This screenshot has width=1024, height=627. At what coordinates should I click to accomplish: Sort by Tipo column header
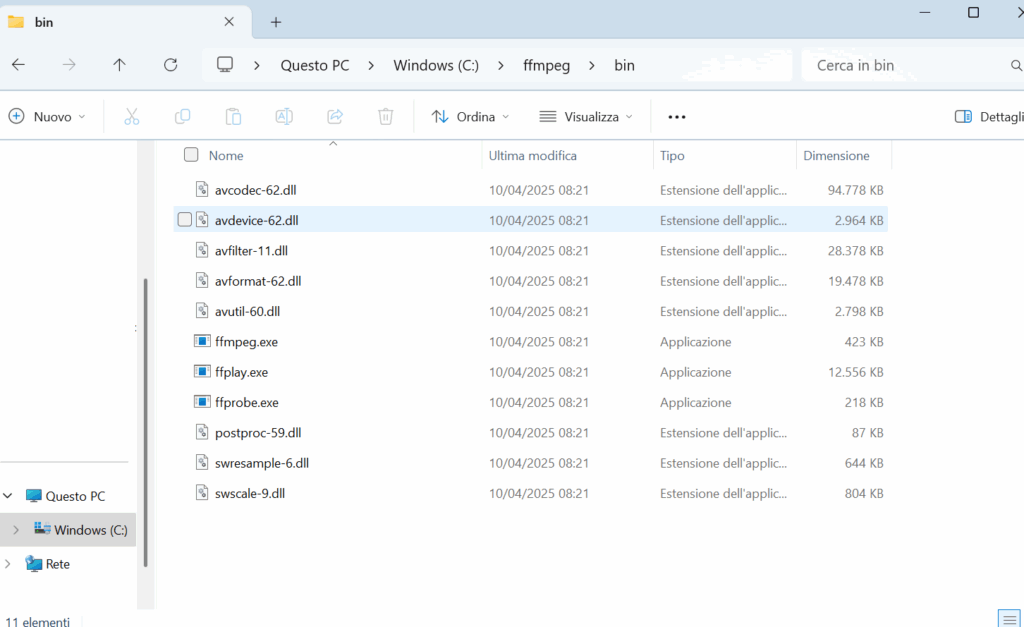pyautogui.click(x=672, y=155)
